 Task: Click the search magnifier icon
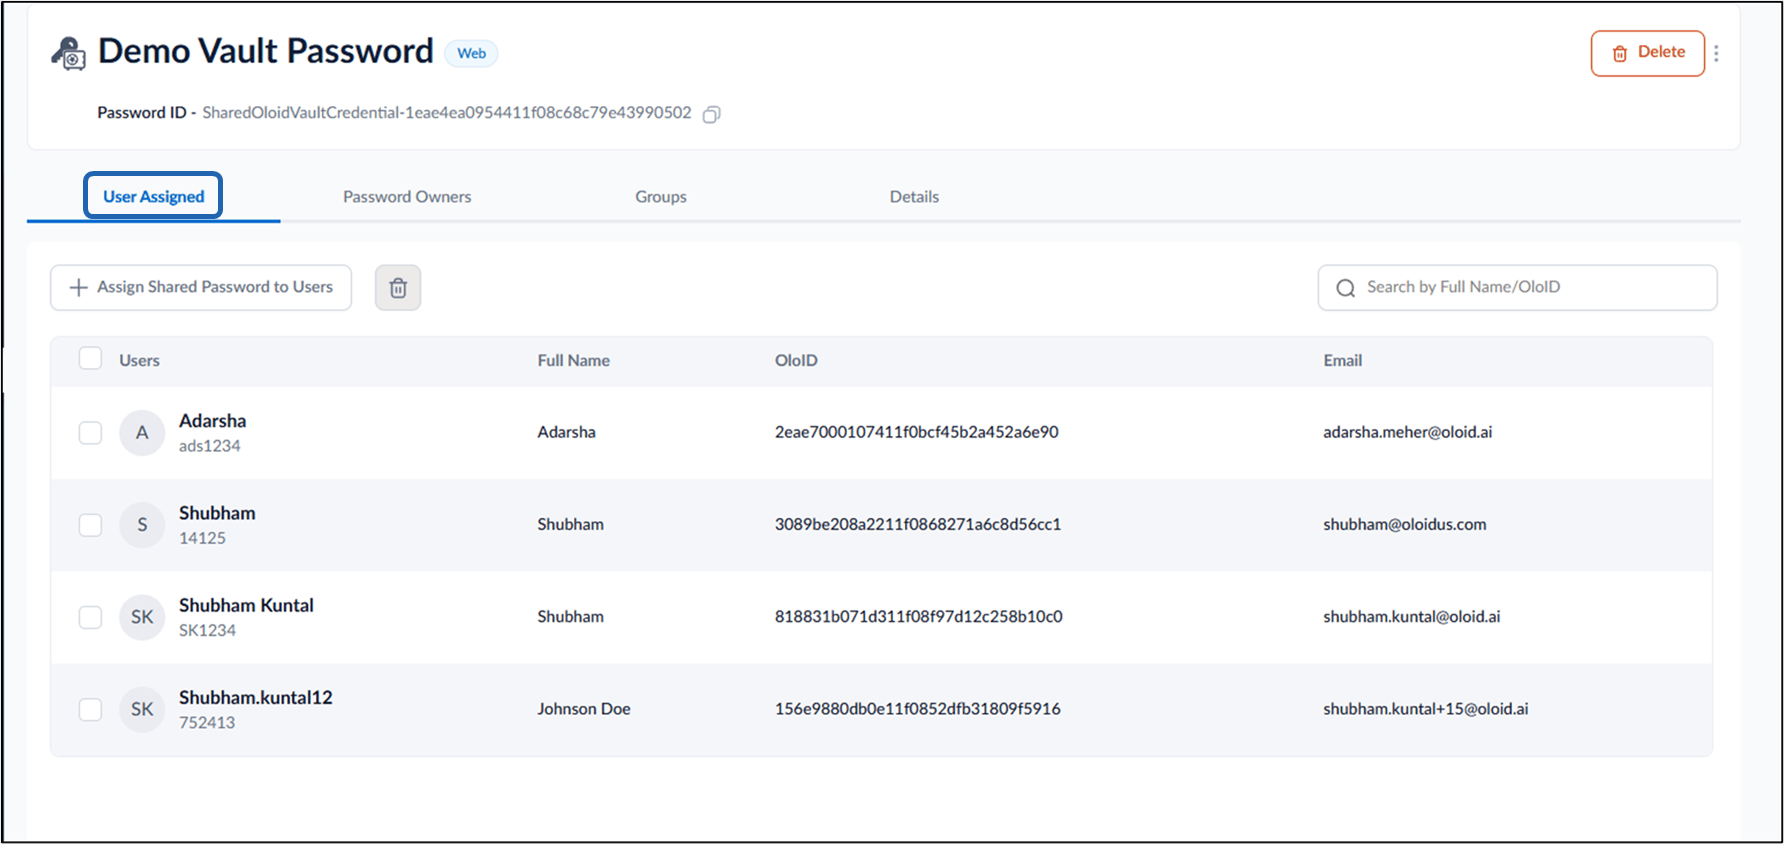[x=1346, y=288]
